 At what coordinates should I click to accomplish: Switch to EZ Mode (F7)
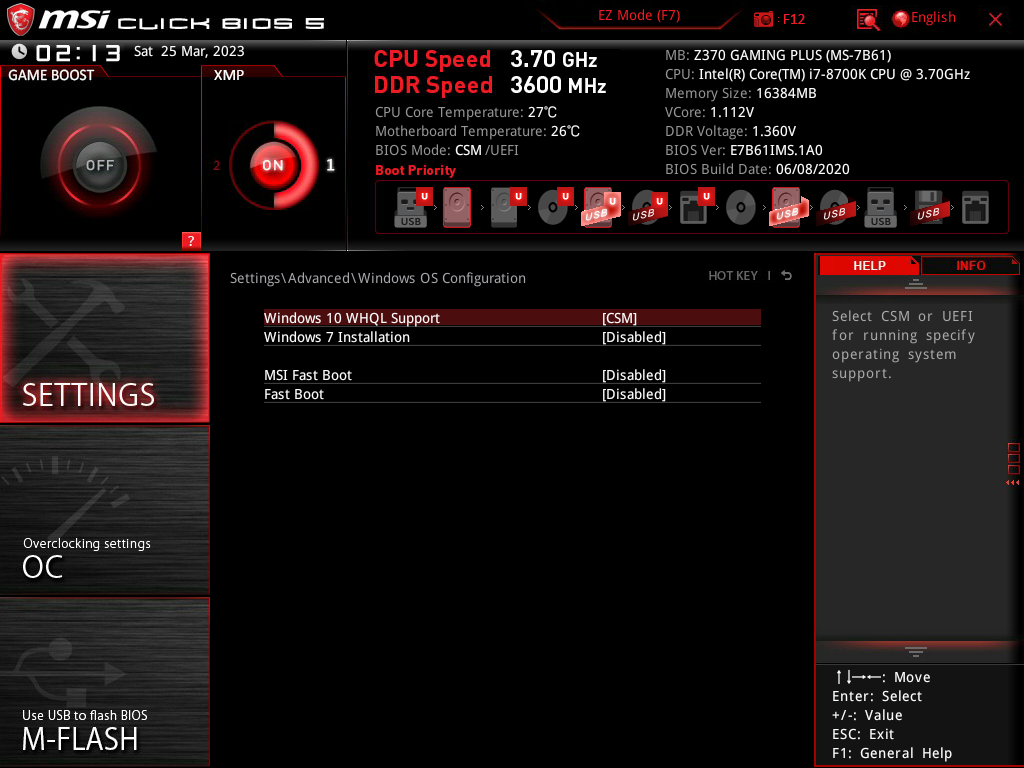click(639, 16)
